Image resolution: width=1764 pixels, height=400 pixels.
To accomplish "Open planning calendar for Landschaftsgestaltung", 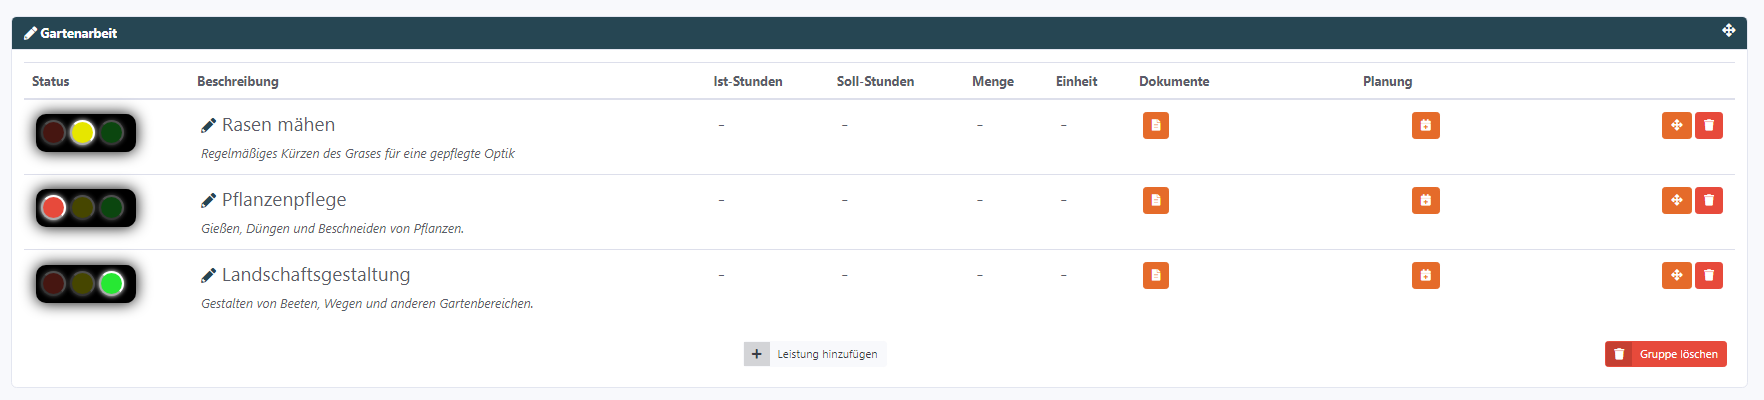I will 1425,275.
